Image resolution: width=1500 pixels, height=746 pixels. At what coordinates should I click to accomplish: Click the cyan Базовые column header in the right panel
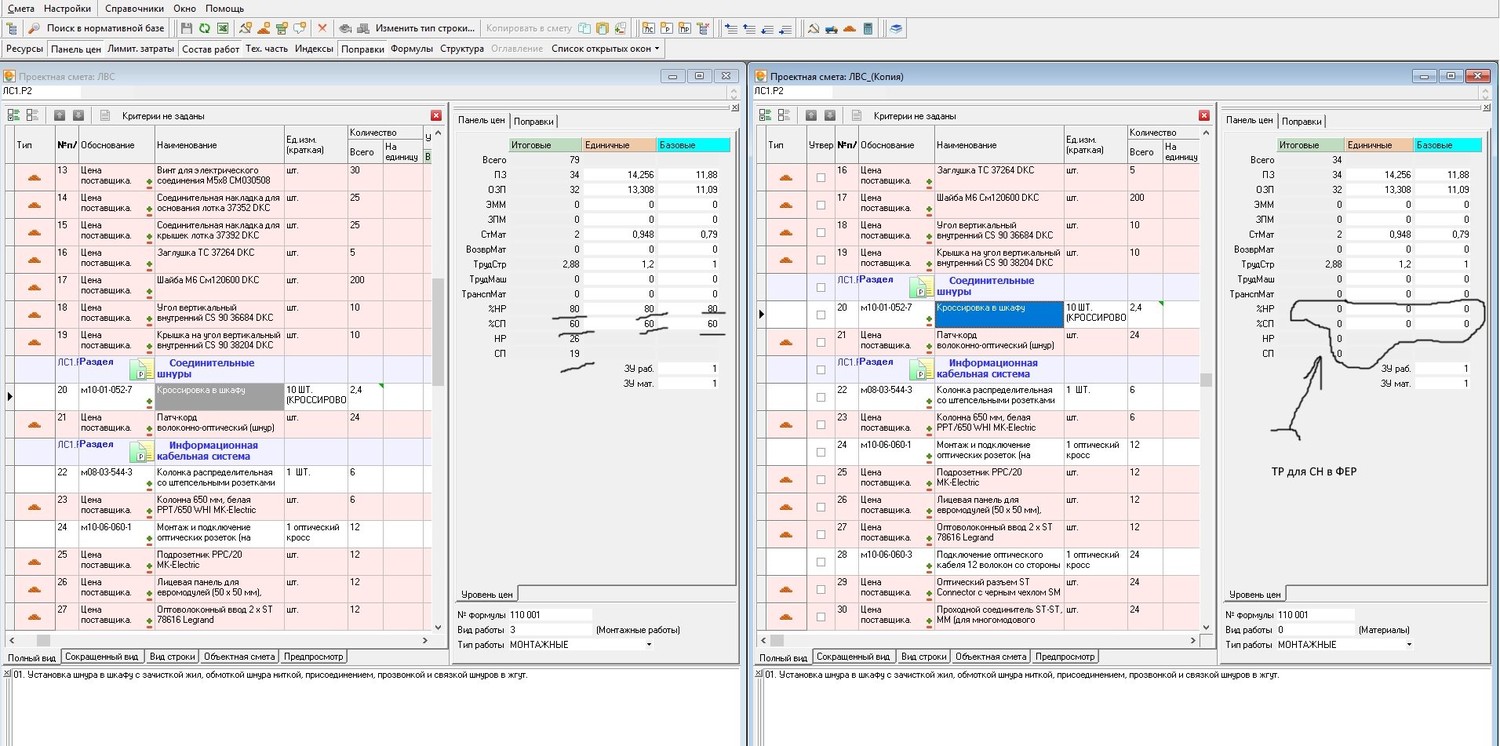tap(1447, 145)
